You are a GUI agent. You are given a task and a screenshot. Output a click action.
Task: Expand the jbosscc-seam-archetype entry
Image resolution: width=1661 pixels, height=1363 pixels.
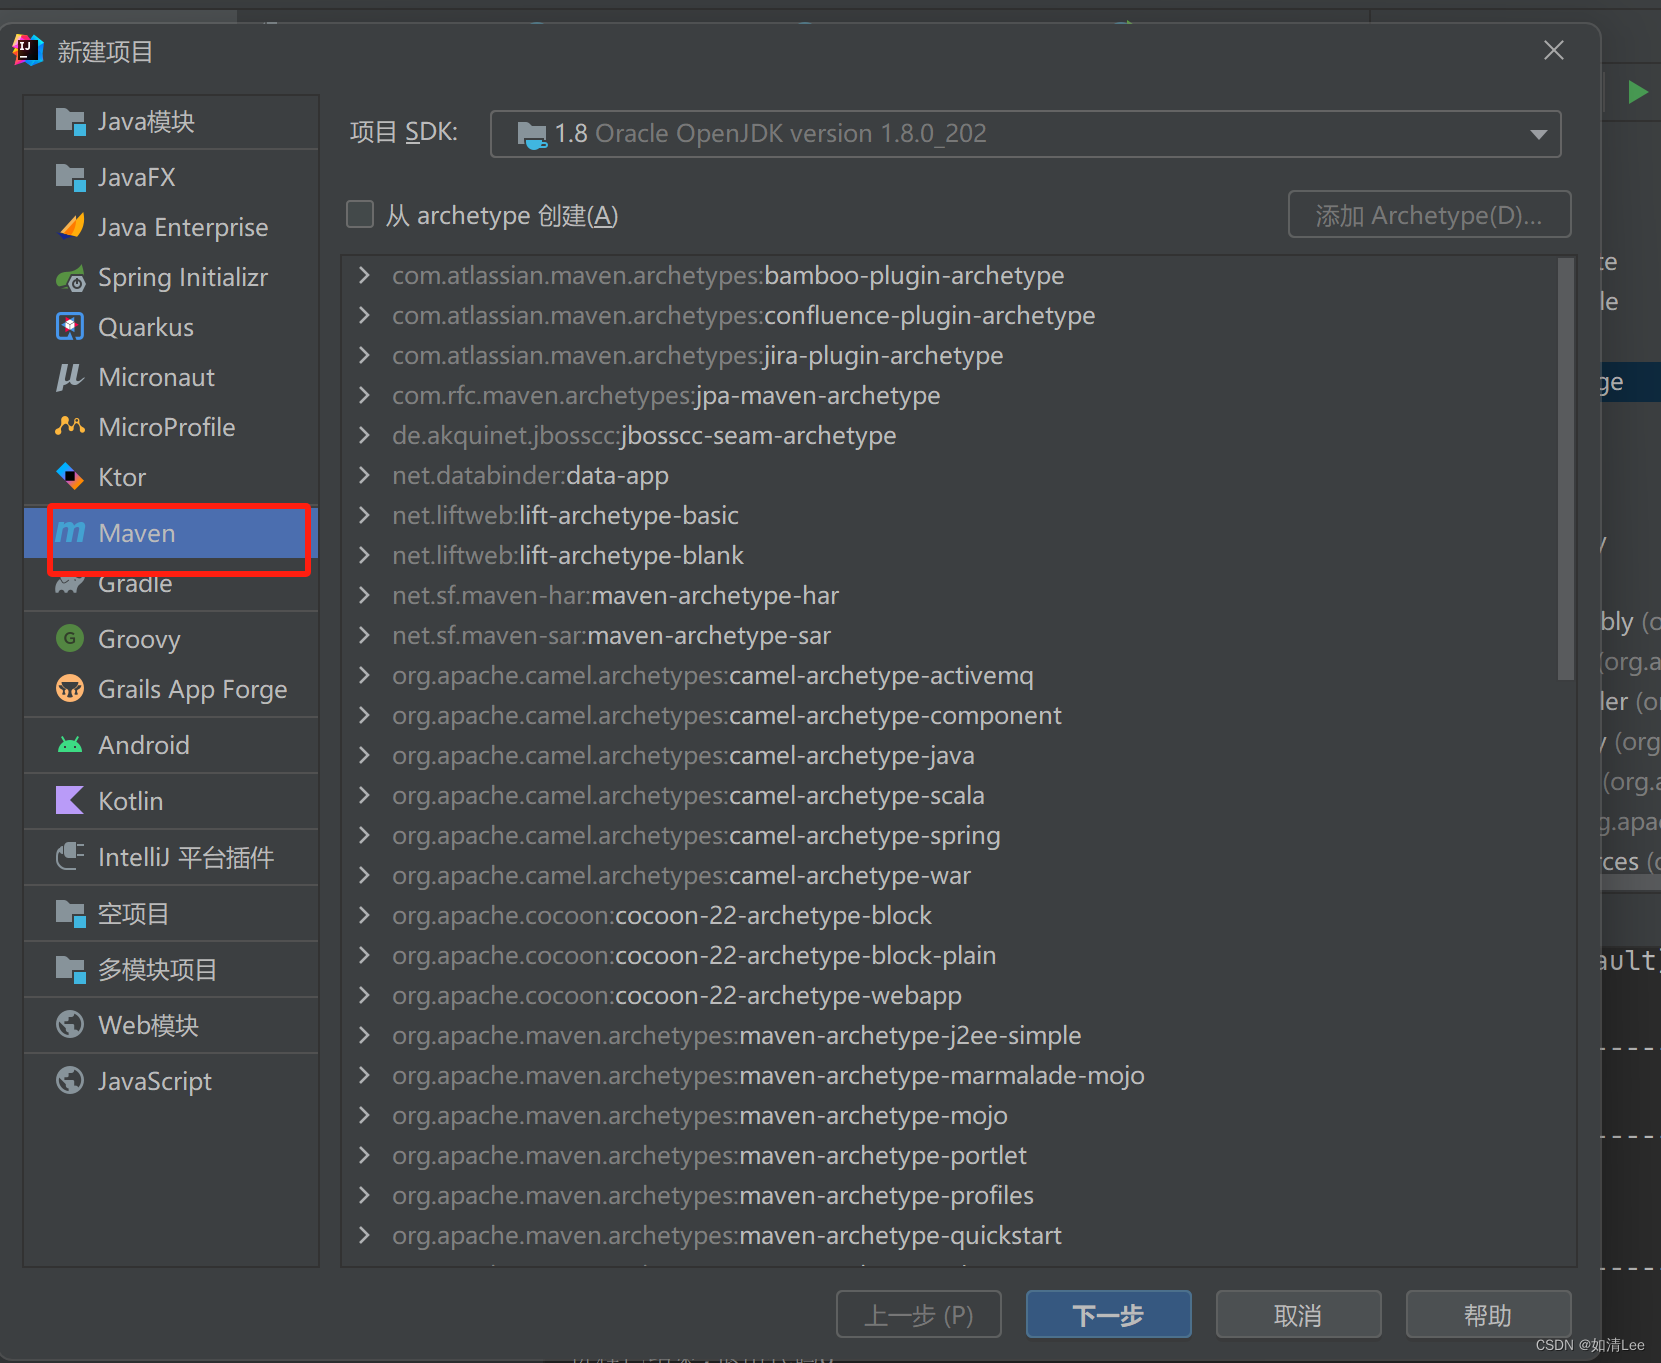click(365, 435)
